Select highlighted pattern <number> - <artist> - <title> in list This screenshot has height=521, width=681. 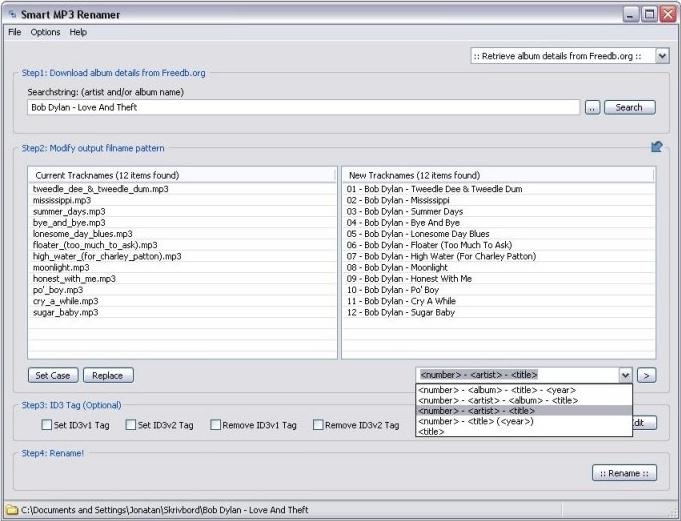click(524, 411)
